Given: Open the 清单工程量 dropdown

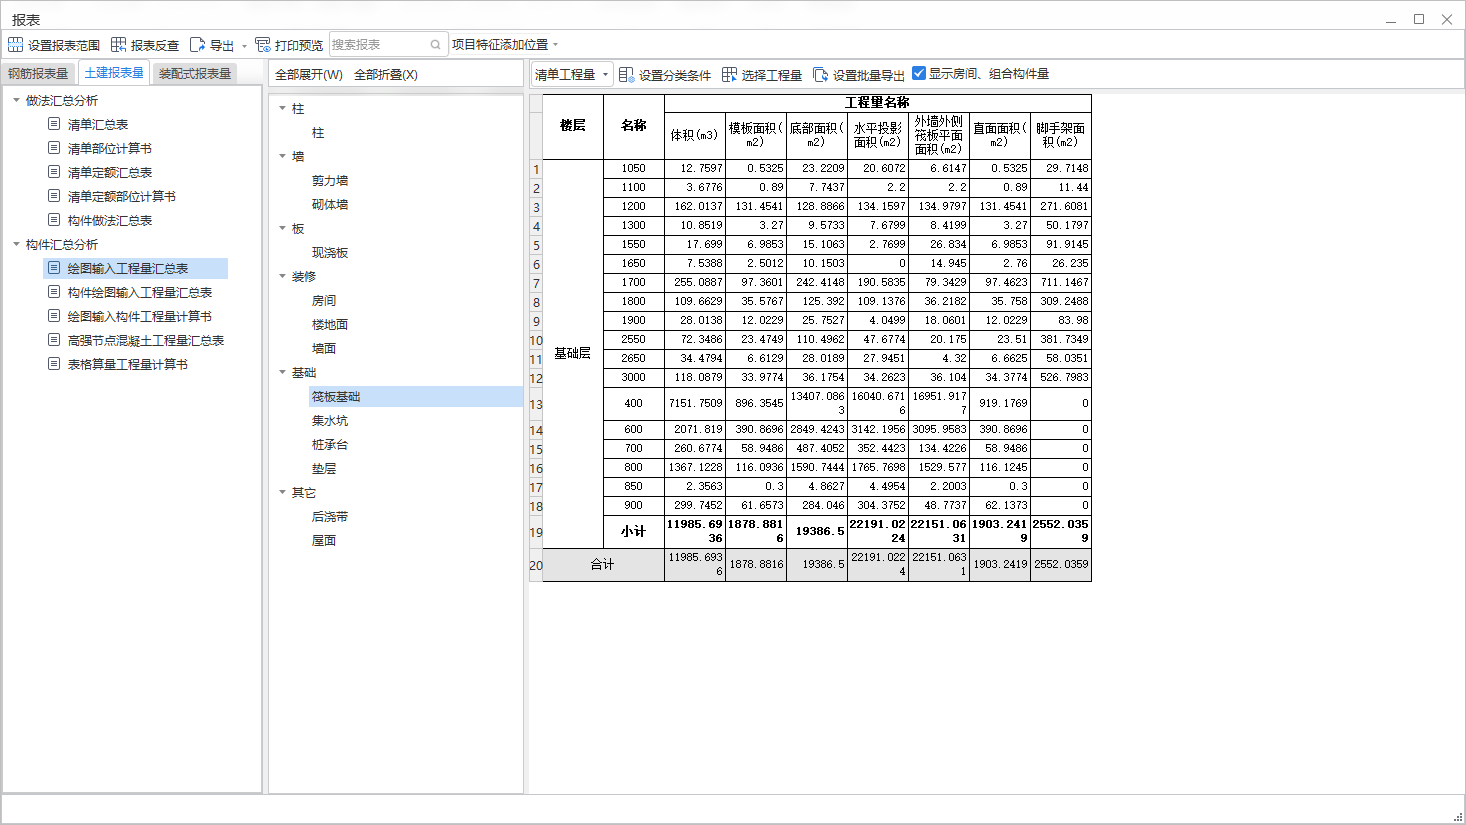Looking at the screenshot, I should point(571,75).
